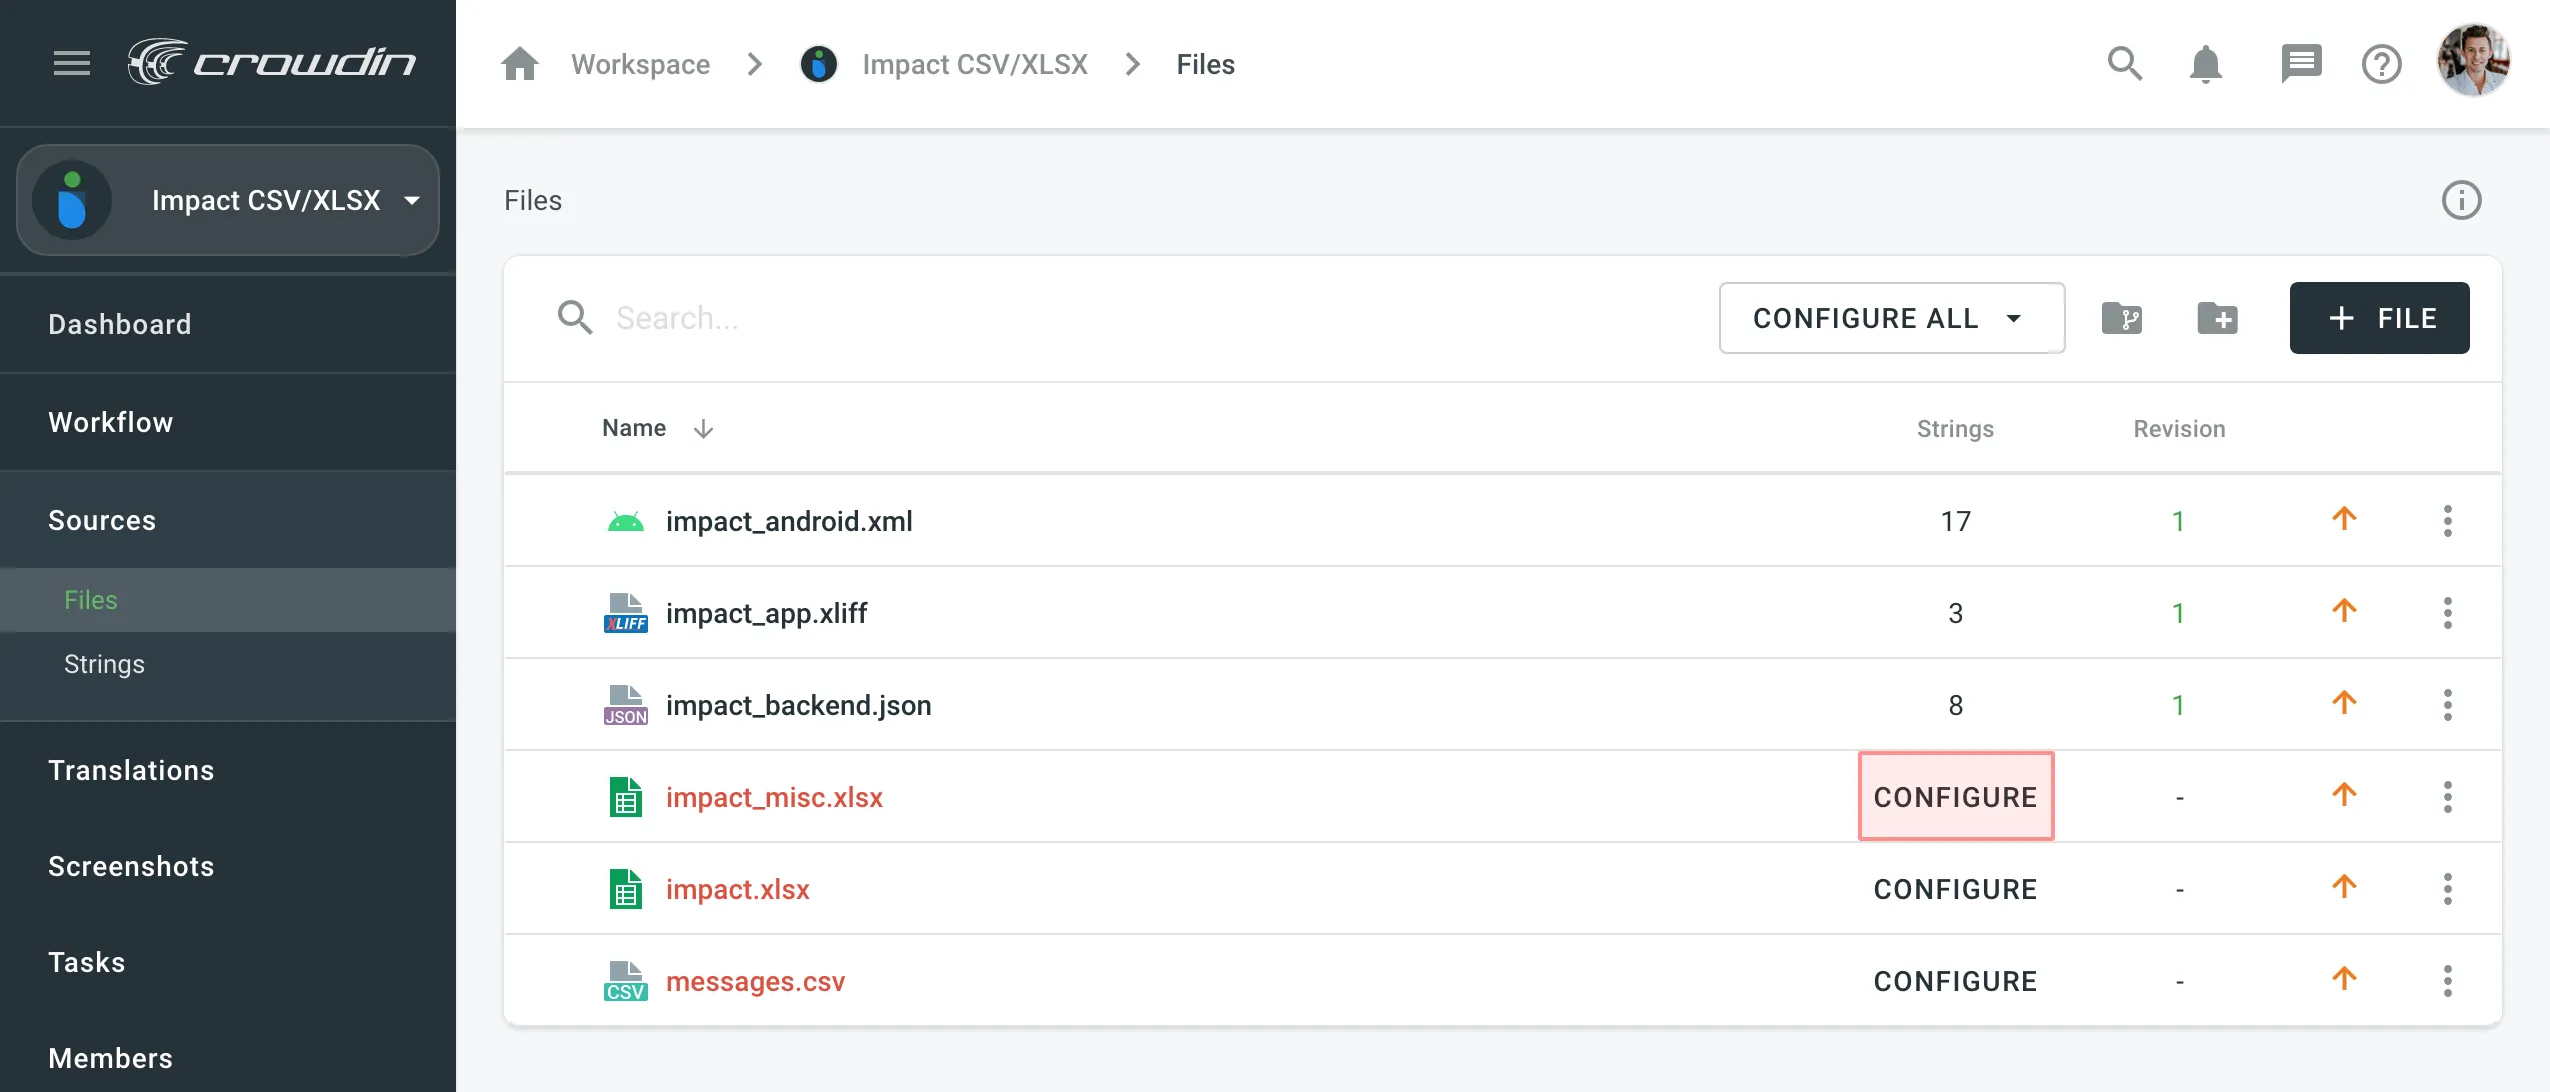The height and width of the screenshot is (1092, 2550).
Task: Open the impact_android.xml file
Action: [789, 521]
